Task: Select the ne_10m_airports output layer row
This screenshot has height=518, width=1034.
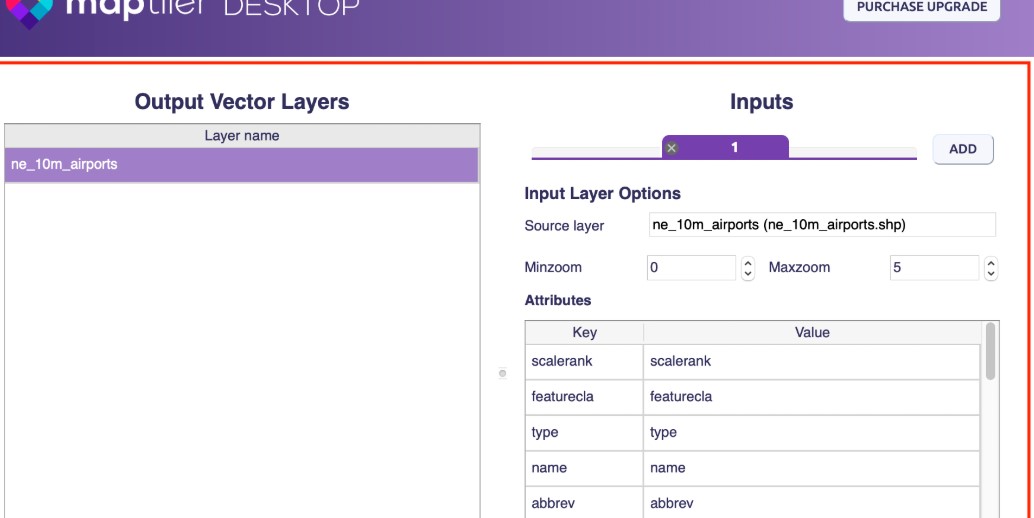Action: coord(241,165)
